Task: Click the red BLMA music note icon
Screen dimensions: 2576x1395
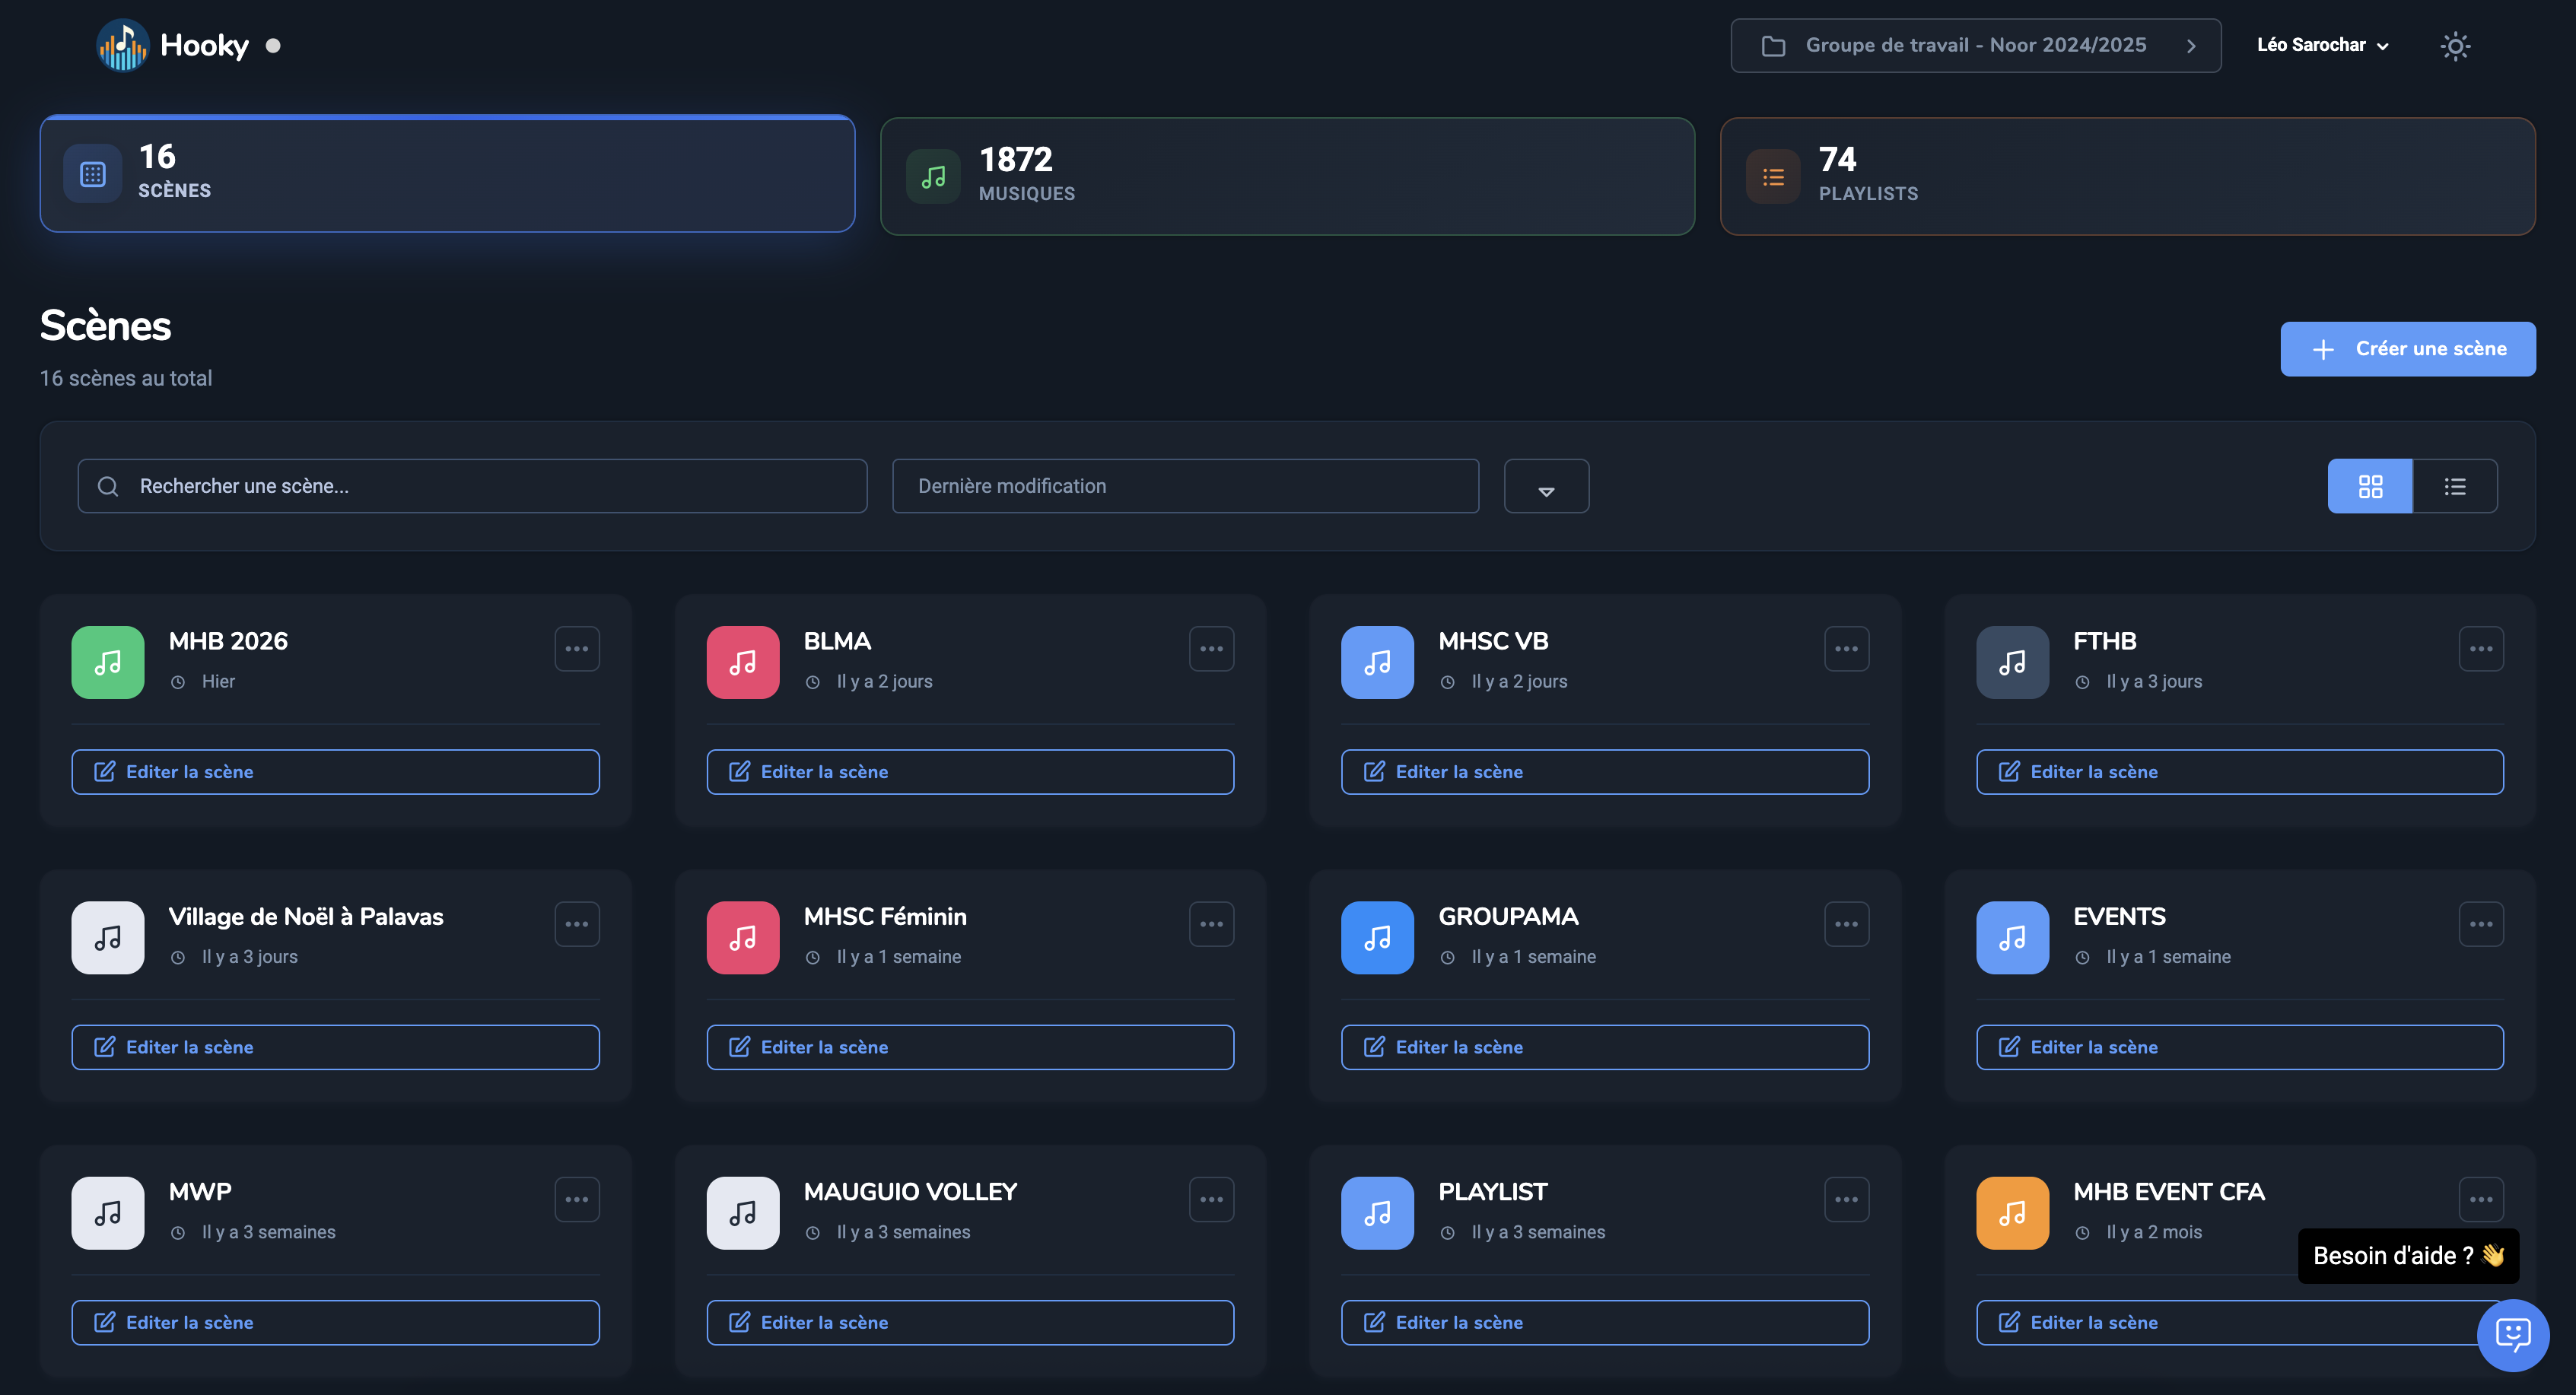Action: coord(742,662)
